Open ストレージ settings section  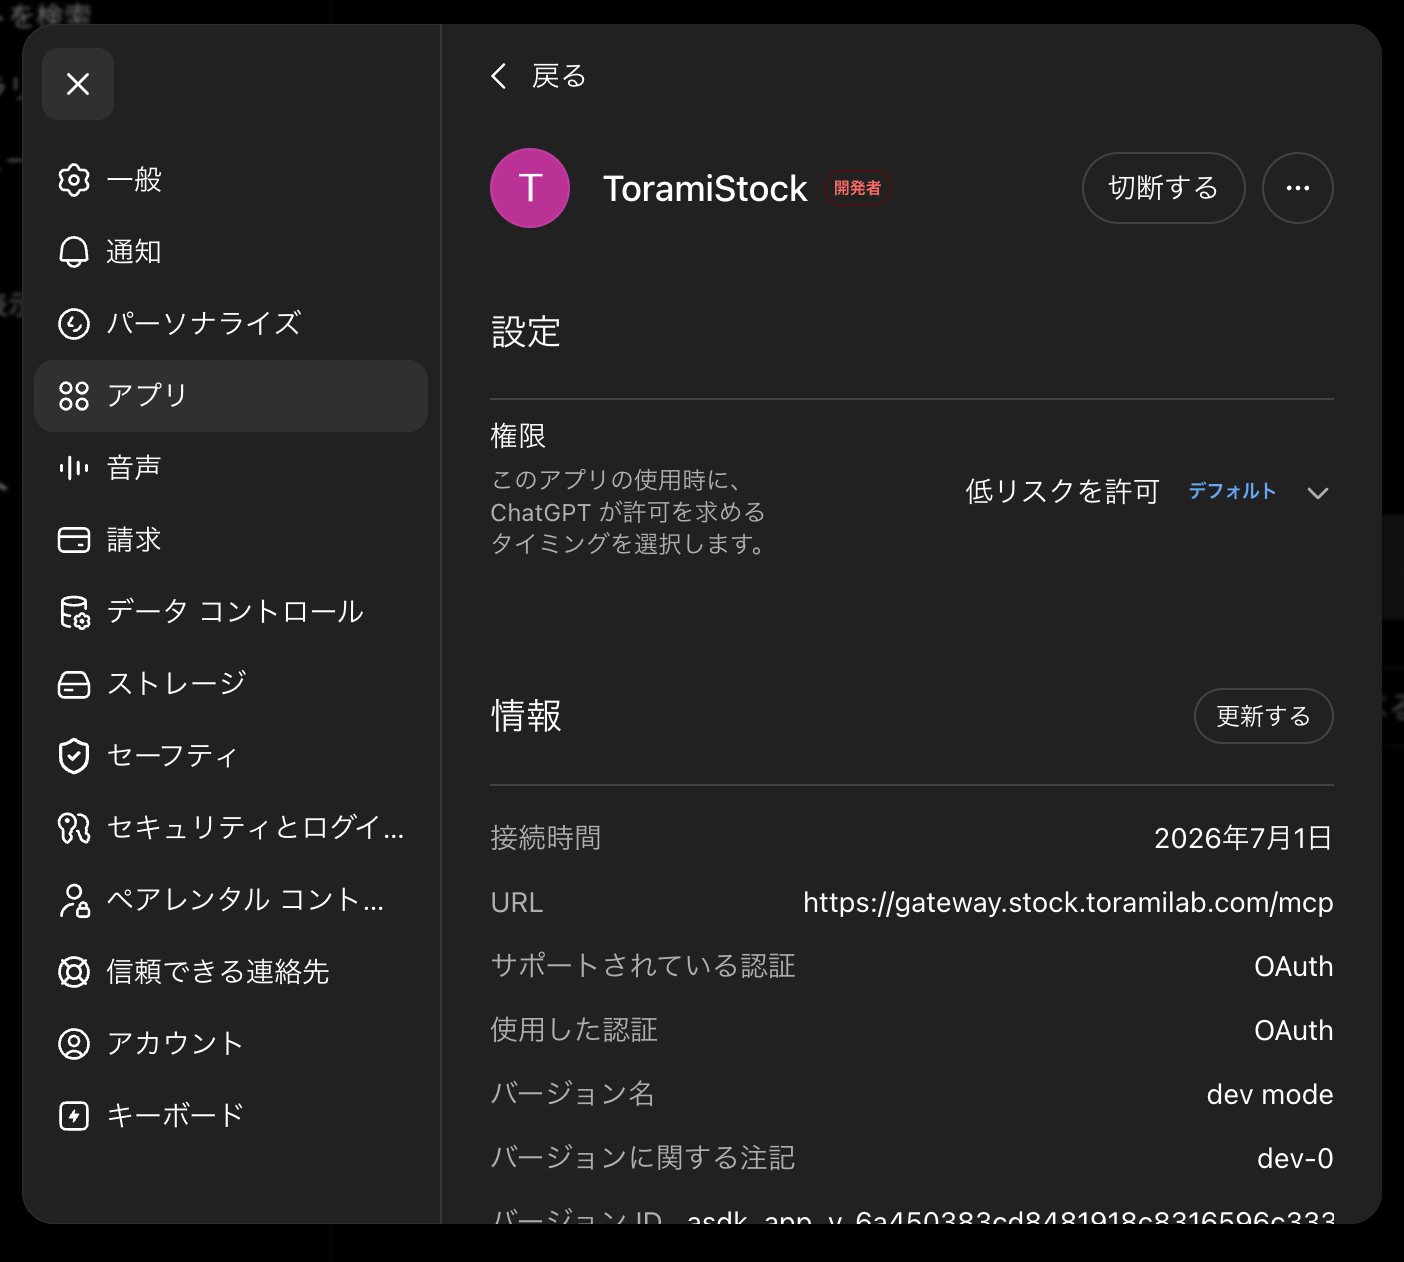click(231, 684)
